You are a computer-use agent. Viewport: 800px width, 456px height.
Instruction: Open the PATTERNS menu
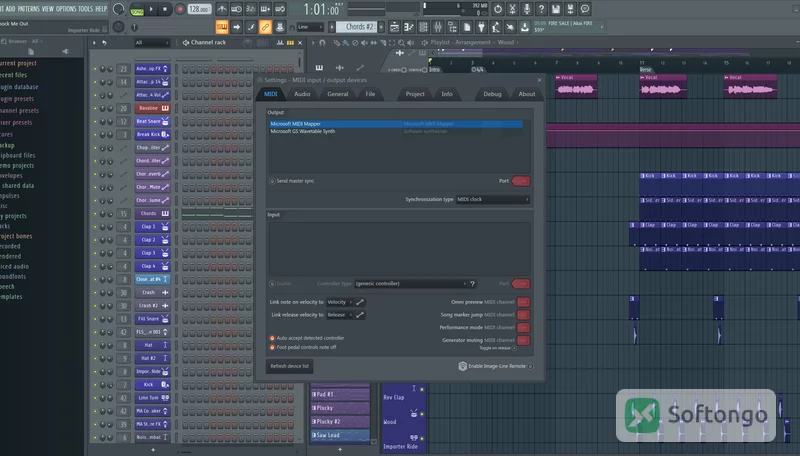point(28,9)
